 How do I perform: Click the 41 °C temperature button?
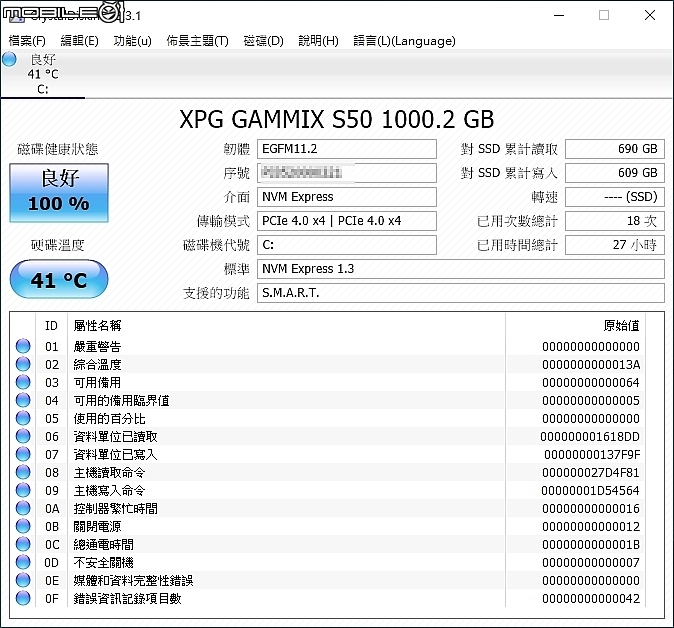pyautogui.click(x=59, y=279)
